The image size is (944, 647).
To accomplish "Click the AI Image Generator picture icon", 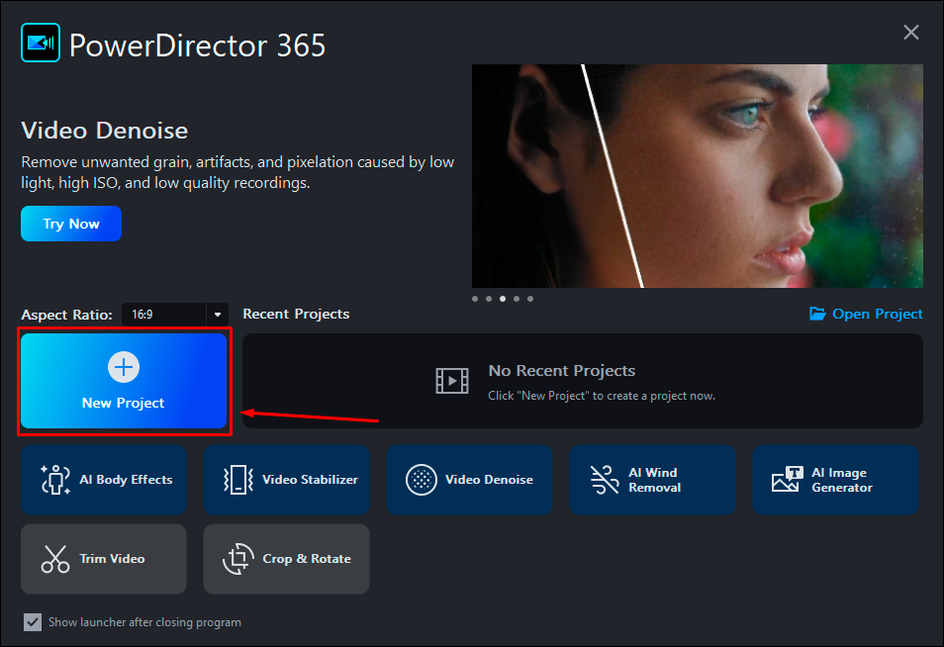I will pyautogui.click(x=787, y=480).
